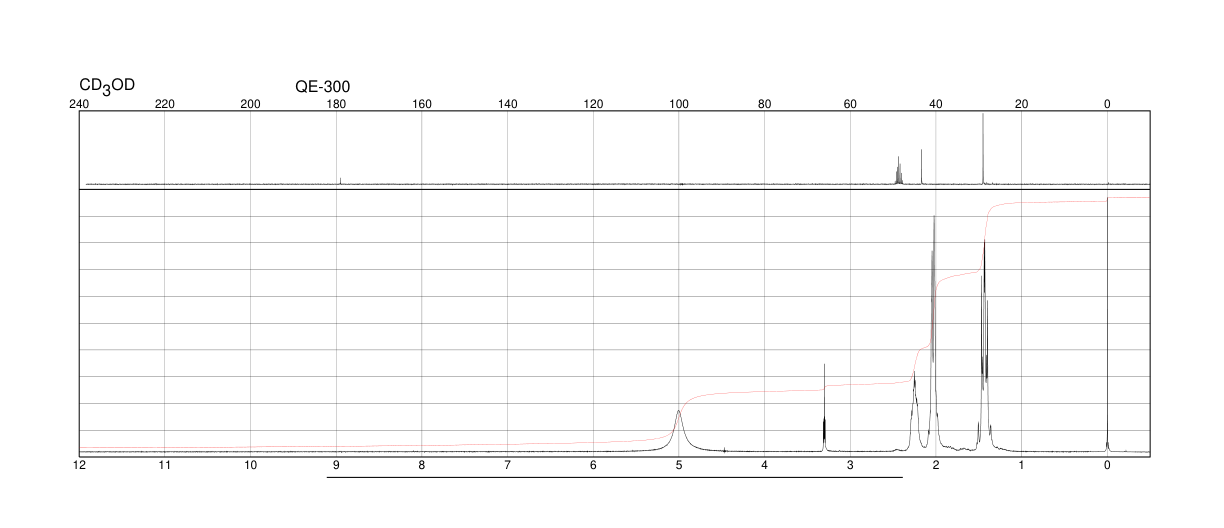The height and width of the screenshot is (528, 1224).
Task: Click the TMS reference peak at 0 ppm
Action: [x=1107, y=324]
